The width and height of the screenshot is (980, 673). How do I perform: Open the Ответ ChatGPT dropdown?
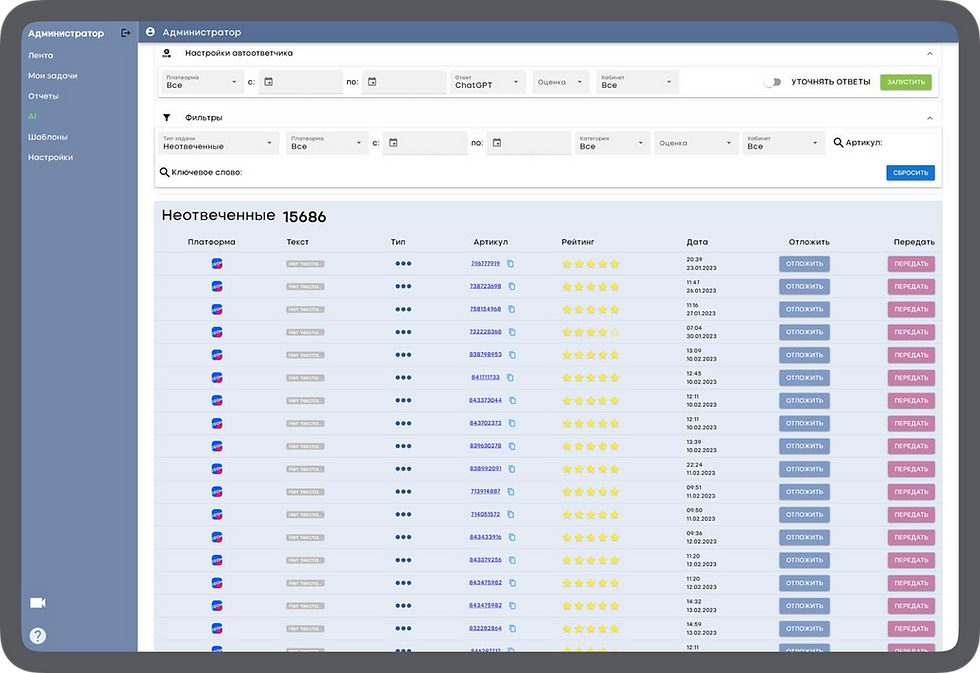click(x=488, y=82)
